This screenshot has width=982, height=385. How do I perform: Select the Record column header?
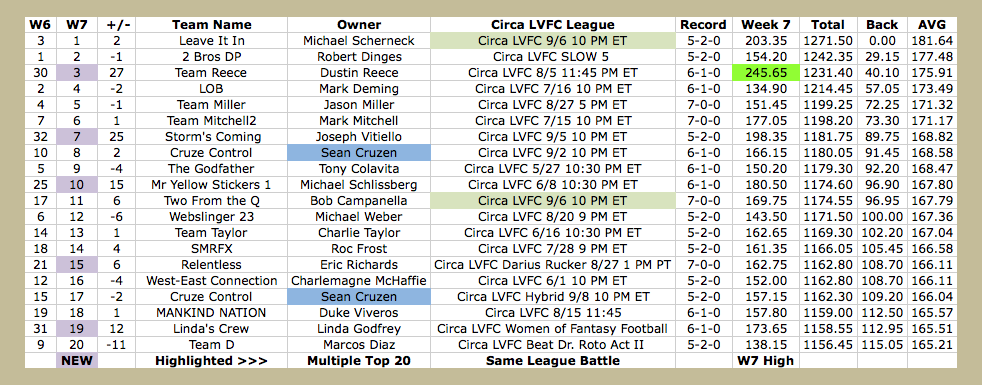click(704, 25)
